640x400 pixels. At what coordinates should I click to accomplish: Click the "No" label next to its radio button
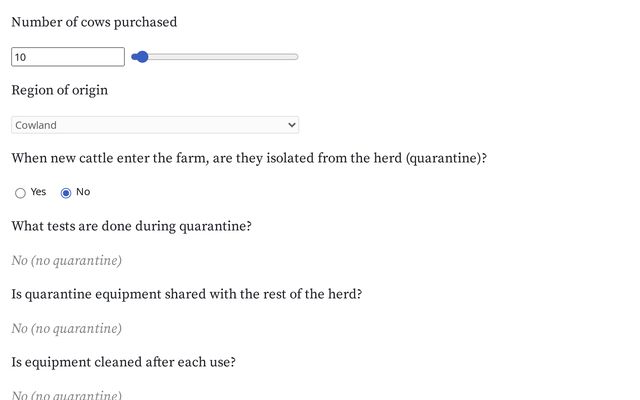tap(83, 192)
